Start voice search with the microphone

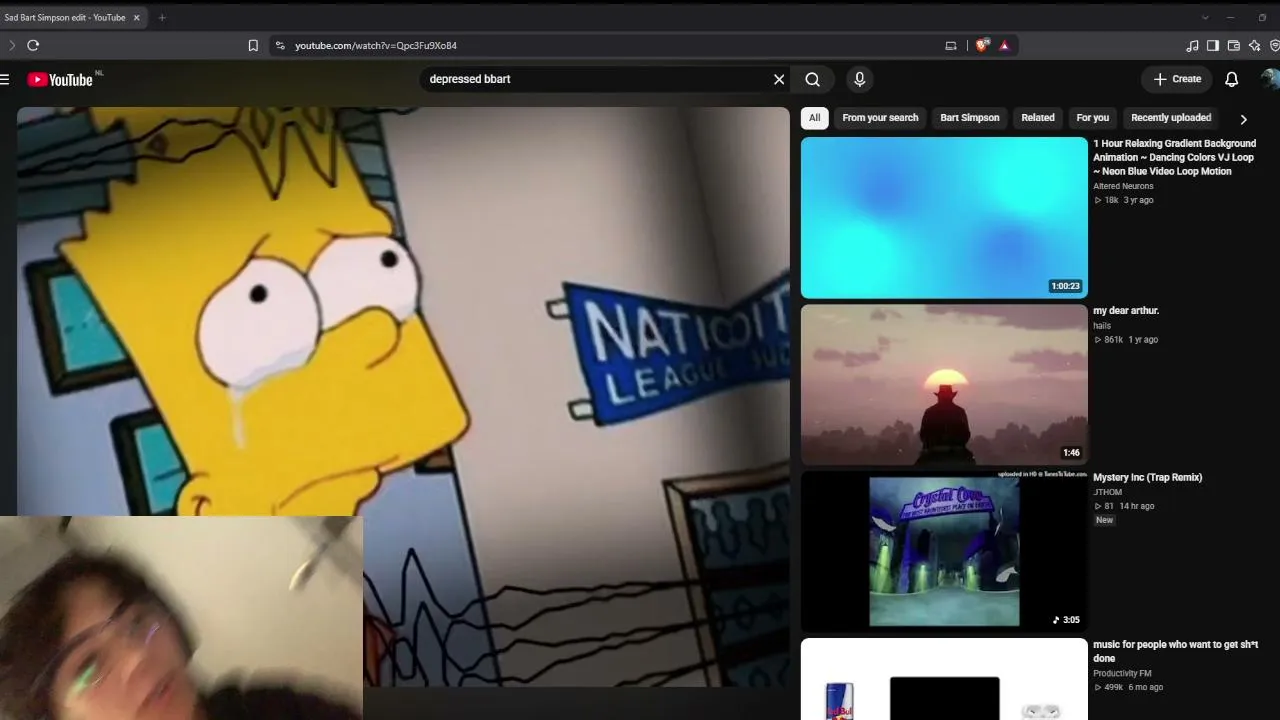pos(859,79)
